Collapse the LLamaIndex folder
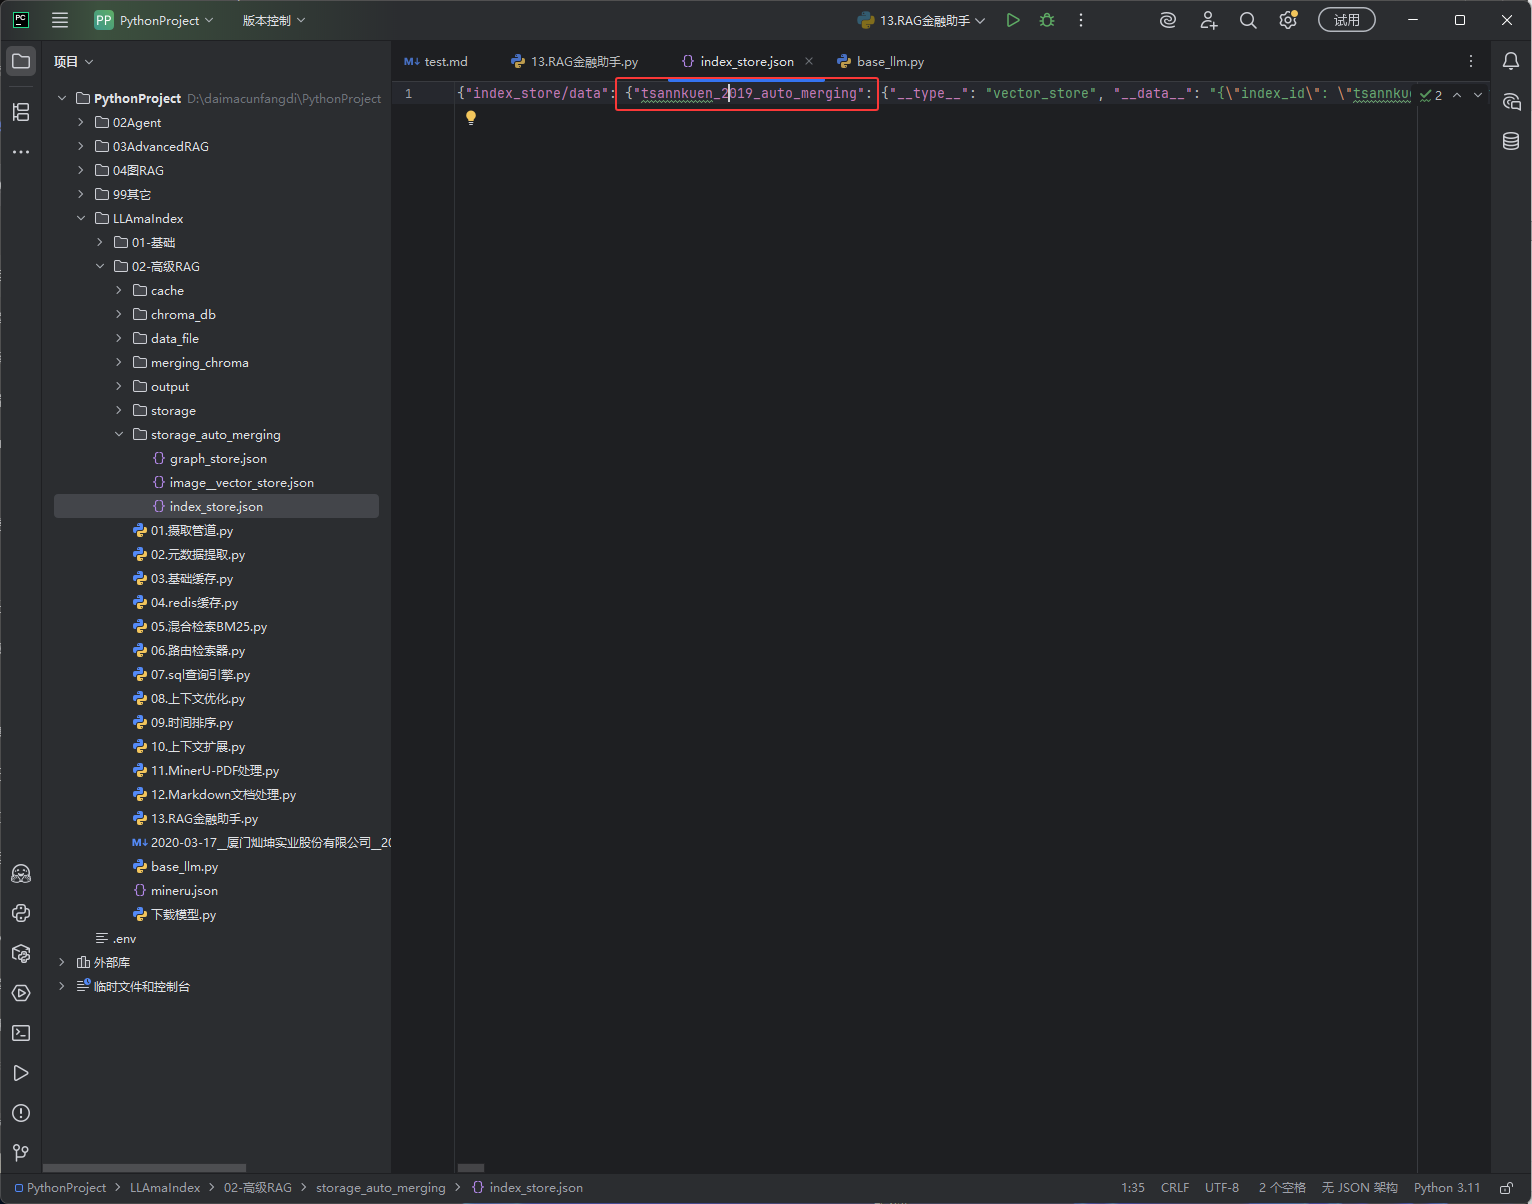Viewport: 1532px width, 1204px height. (81, 218)
